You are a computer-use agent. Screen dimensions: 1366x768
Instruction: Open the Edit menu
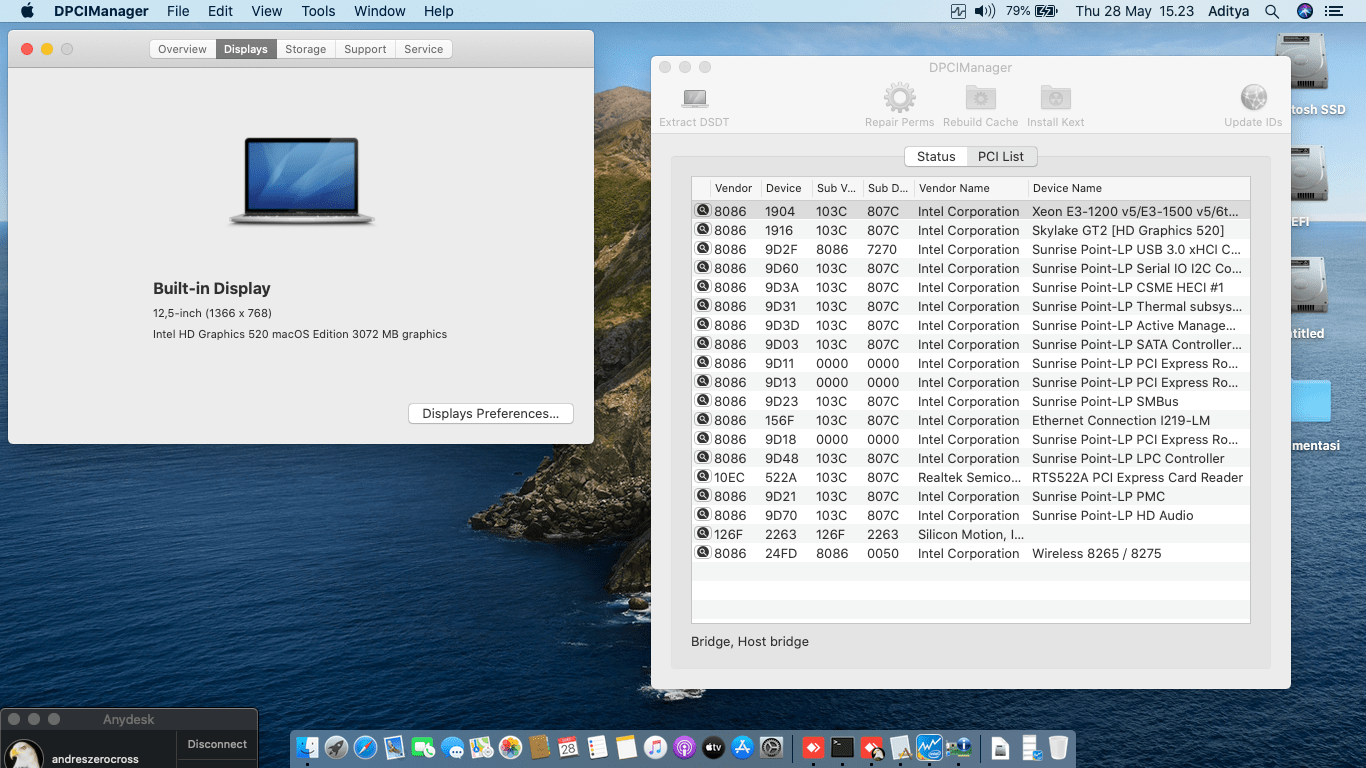[220, 11]
